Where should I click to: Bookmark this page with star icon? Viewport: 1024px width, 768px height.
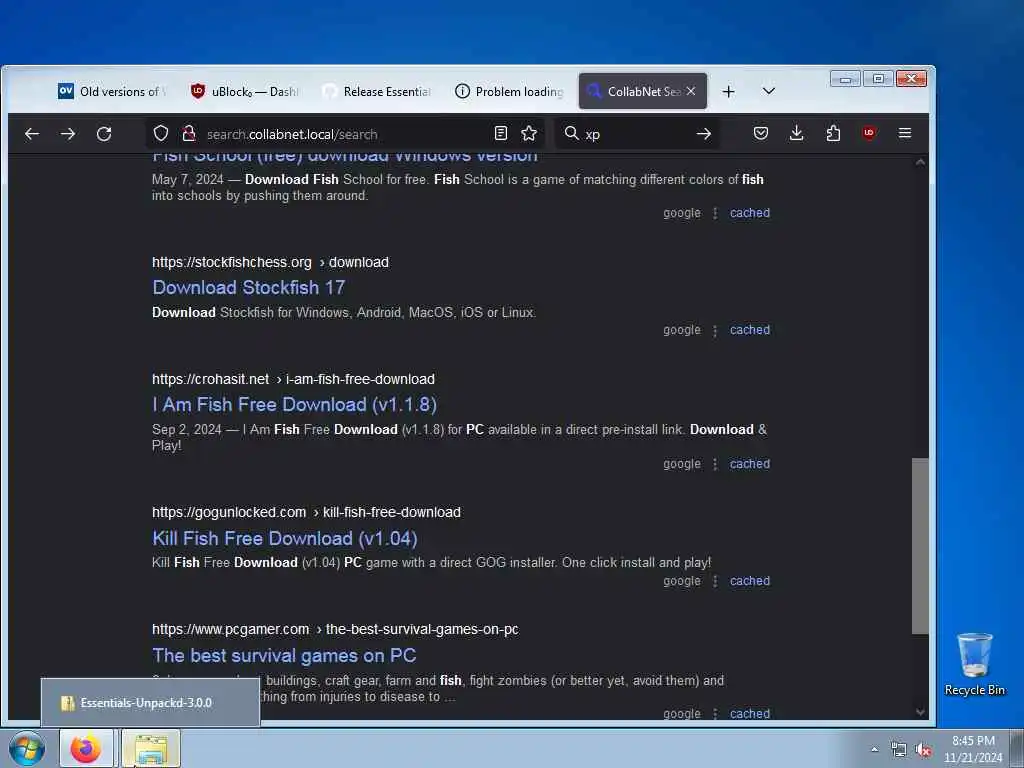click(x=529, y=133)
